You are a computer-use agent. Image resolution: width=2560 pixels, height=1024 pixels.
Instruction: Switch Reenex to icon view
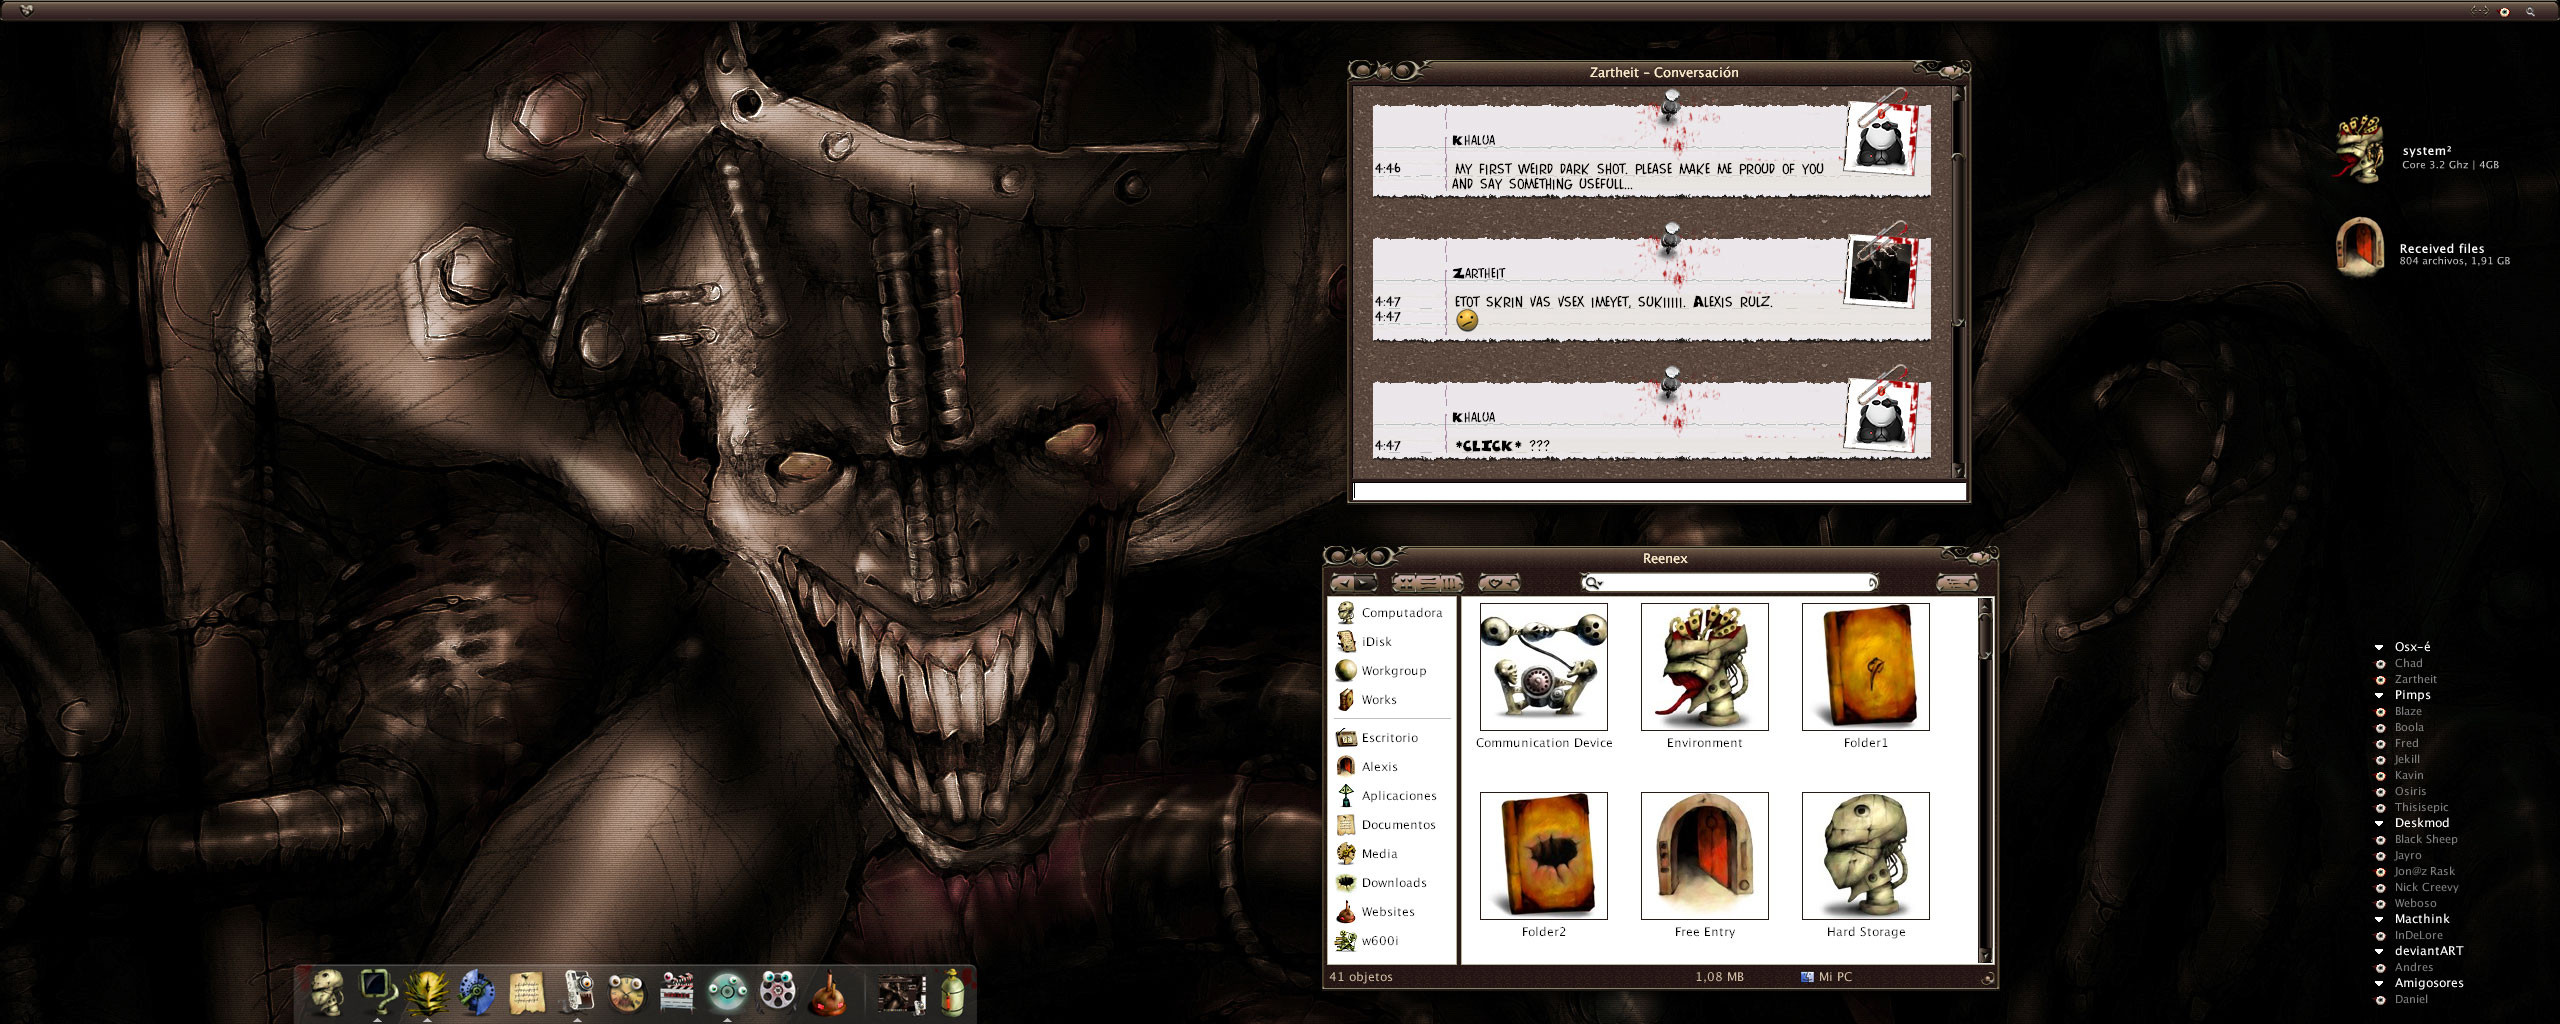[1405, 583]
